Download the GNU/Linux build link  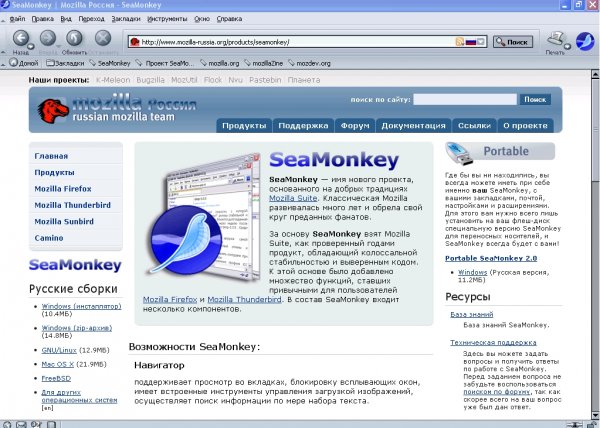(x=59, y=350)
